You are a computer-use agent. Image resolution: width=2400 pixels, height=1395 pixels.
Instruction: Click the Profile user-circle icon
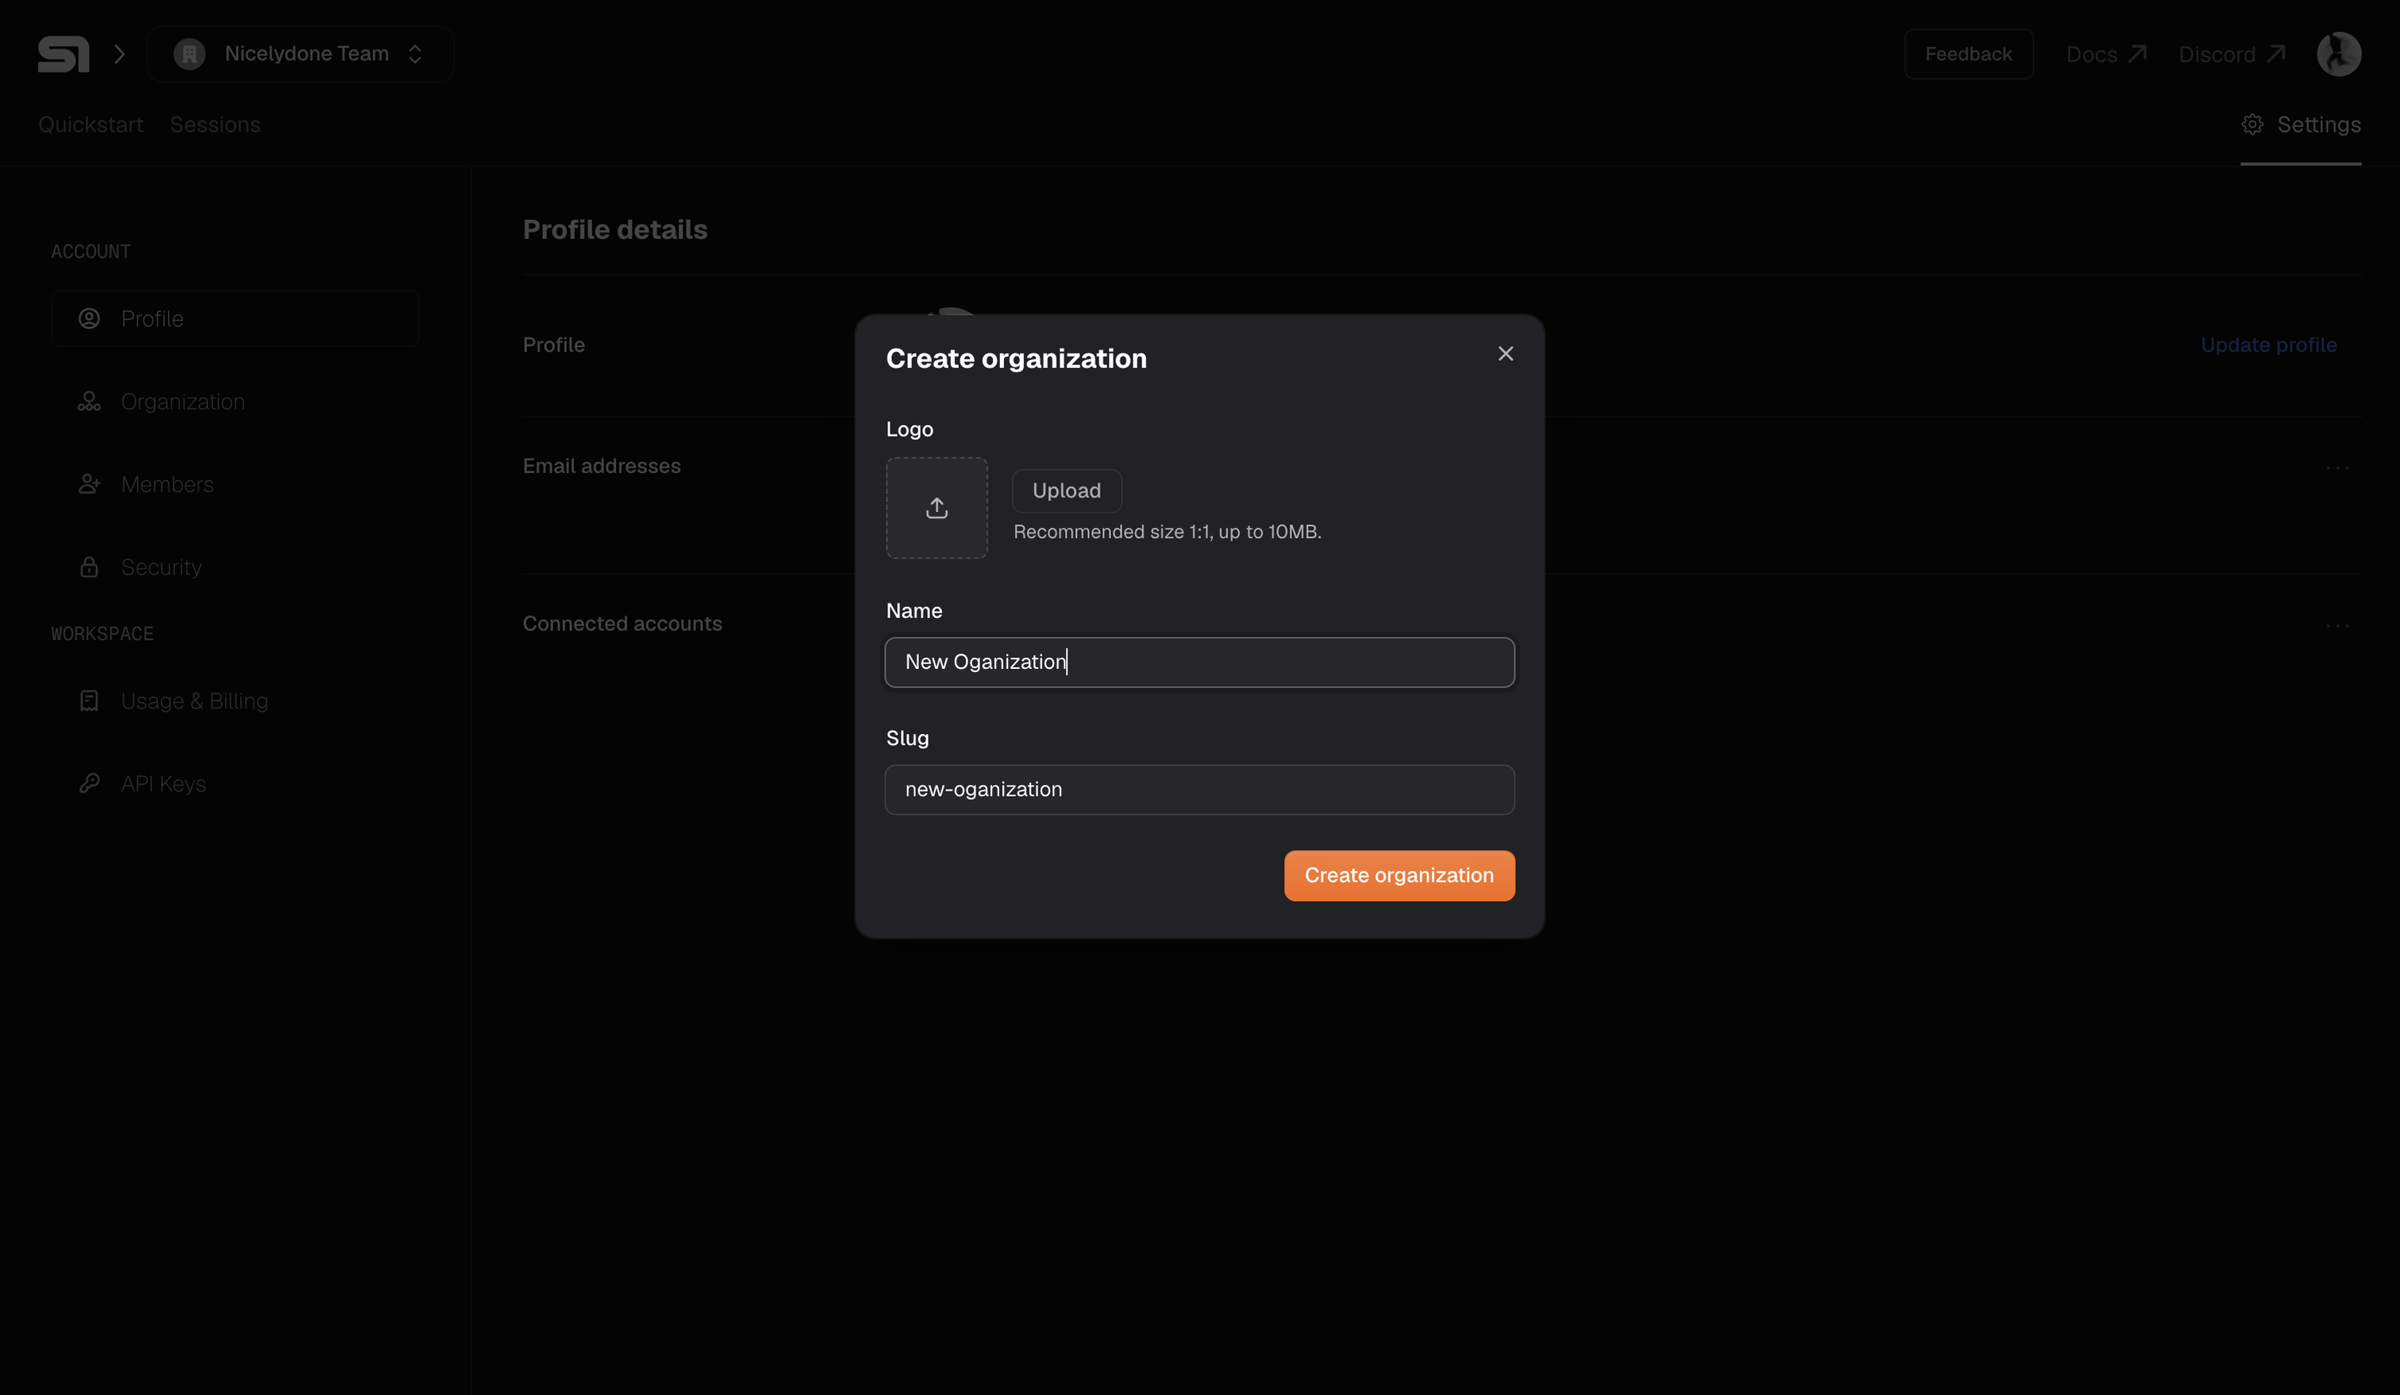pos(89,319)
